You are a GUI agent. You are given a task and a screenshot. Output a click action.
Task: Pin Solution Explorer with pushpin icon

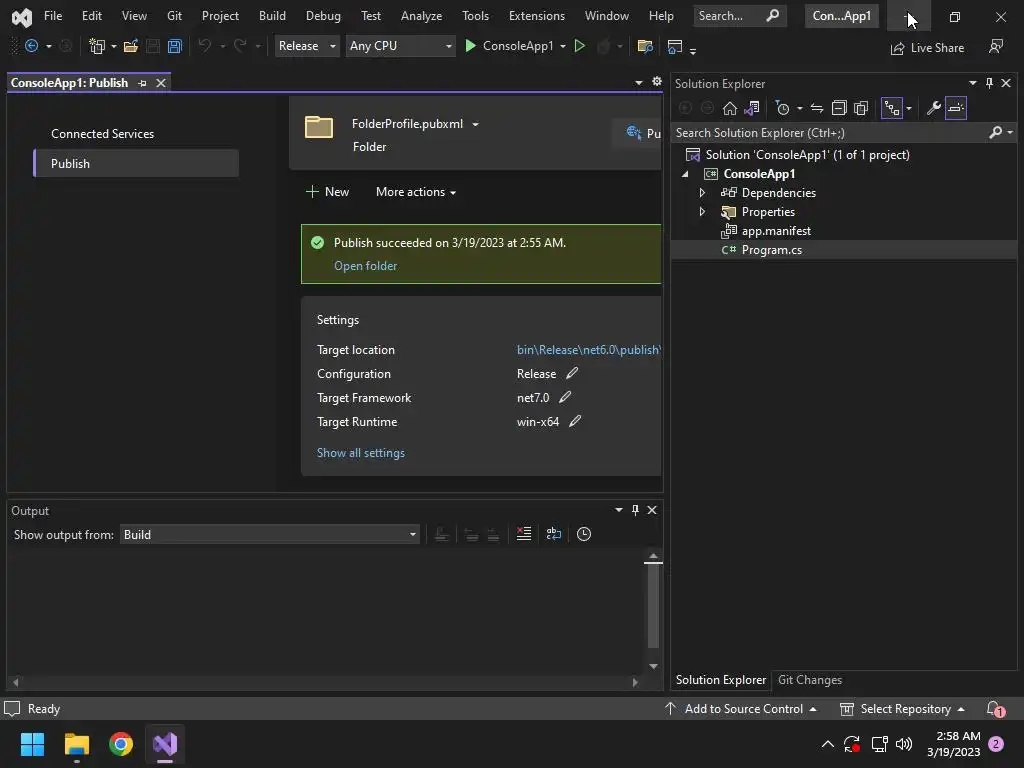point(989,83)
